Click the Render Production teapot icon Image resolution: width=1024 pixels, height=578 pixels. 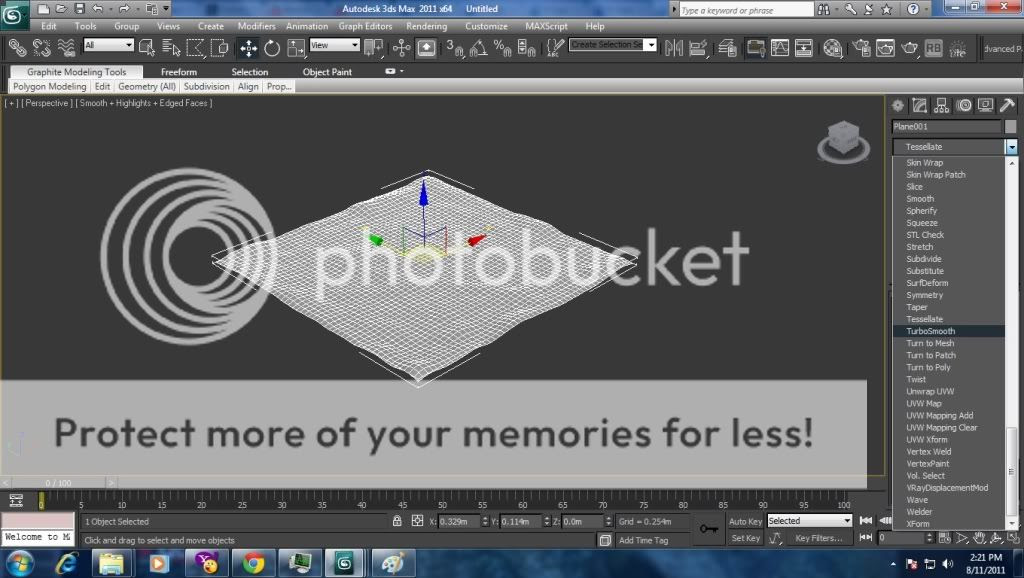pyautogui.click(x=909, y=48)
